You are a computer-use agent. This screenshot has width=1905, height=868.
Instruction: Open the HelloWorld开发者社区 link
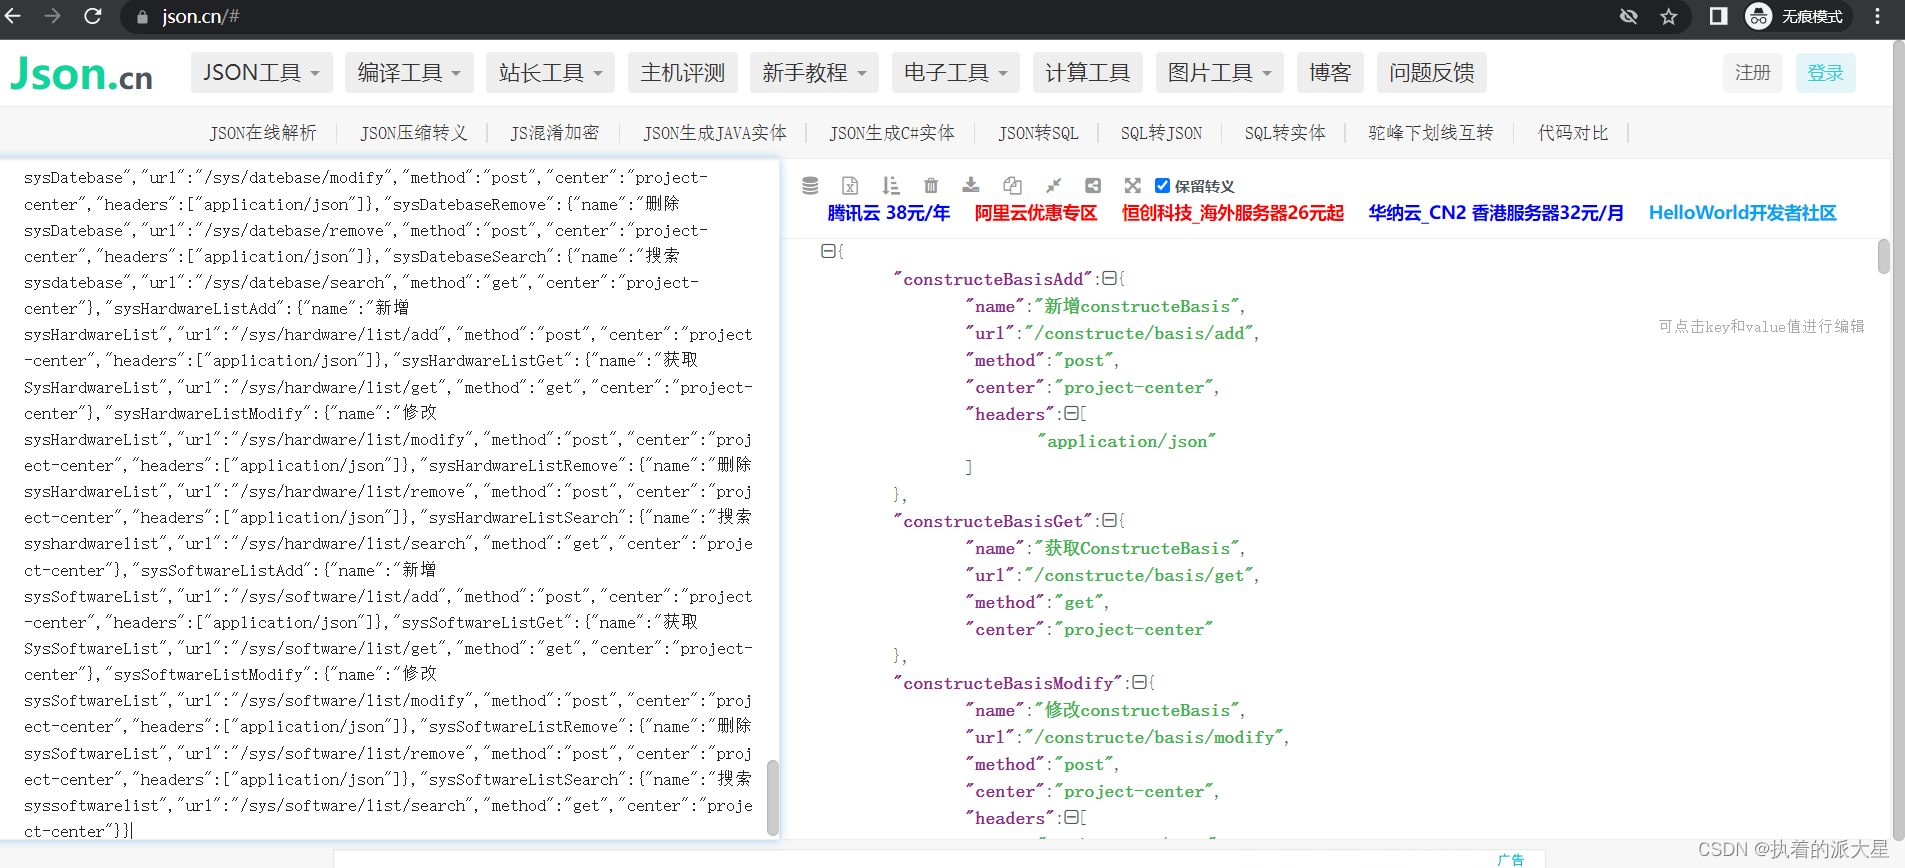click(x=1743, y=213)
